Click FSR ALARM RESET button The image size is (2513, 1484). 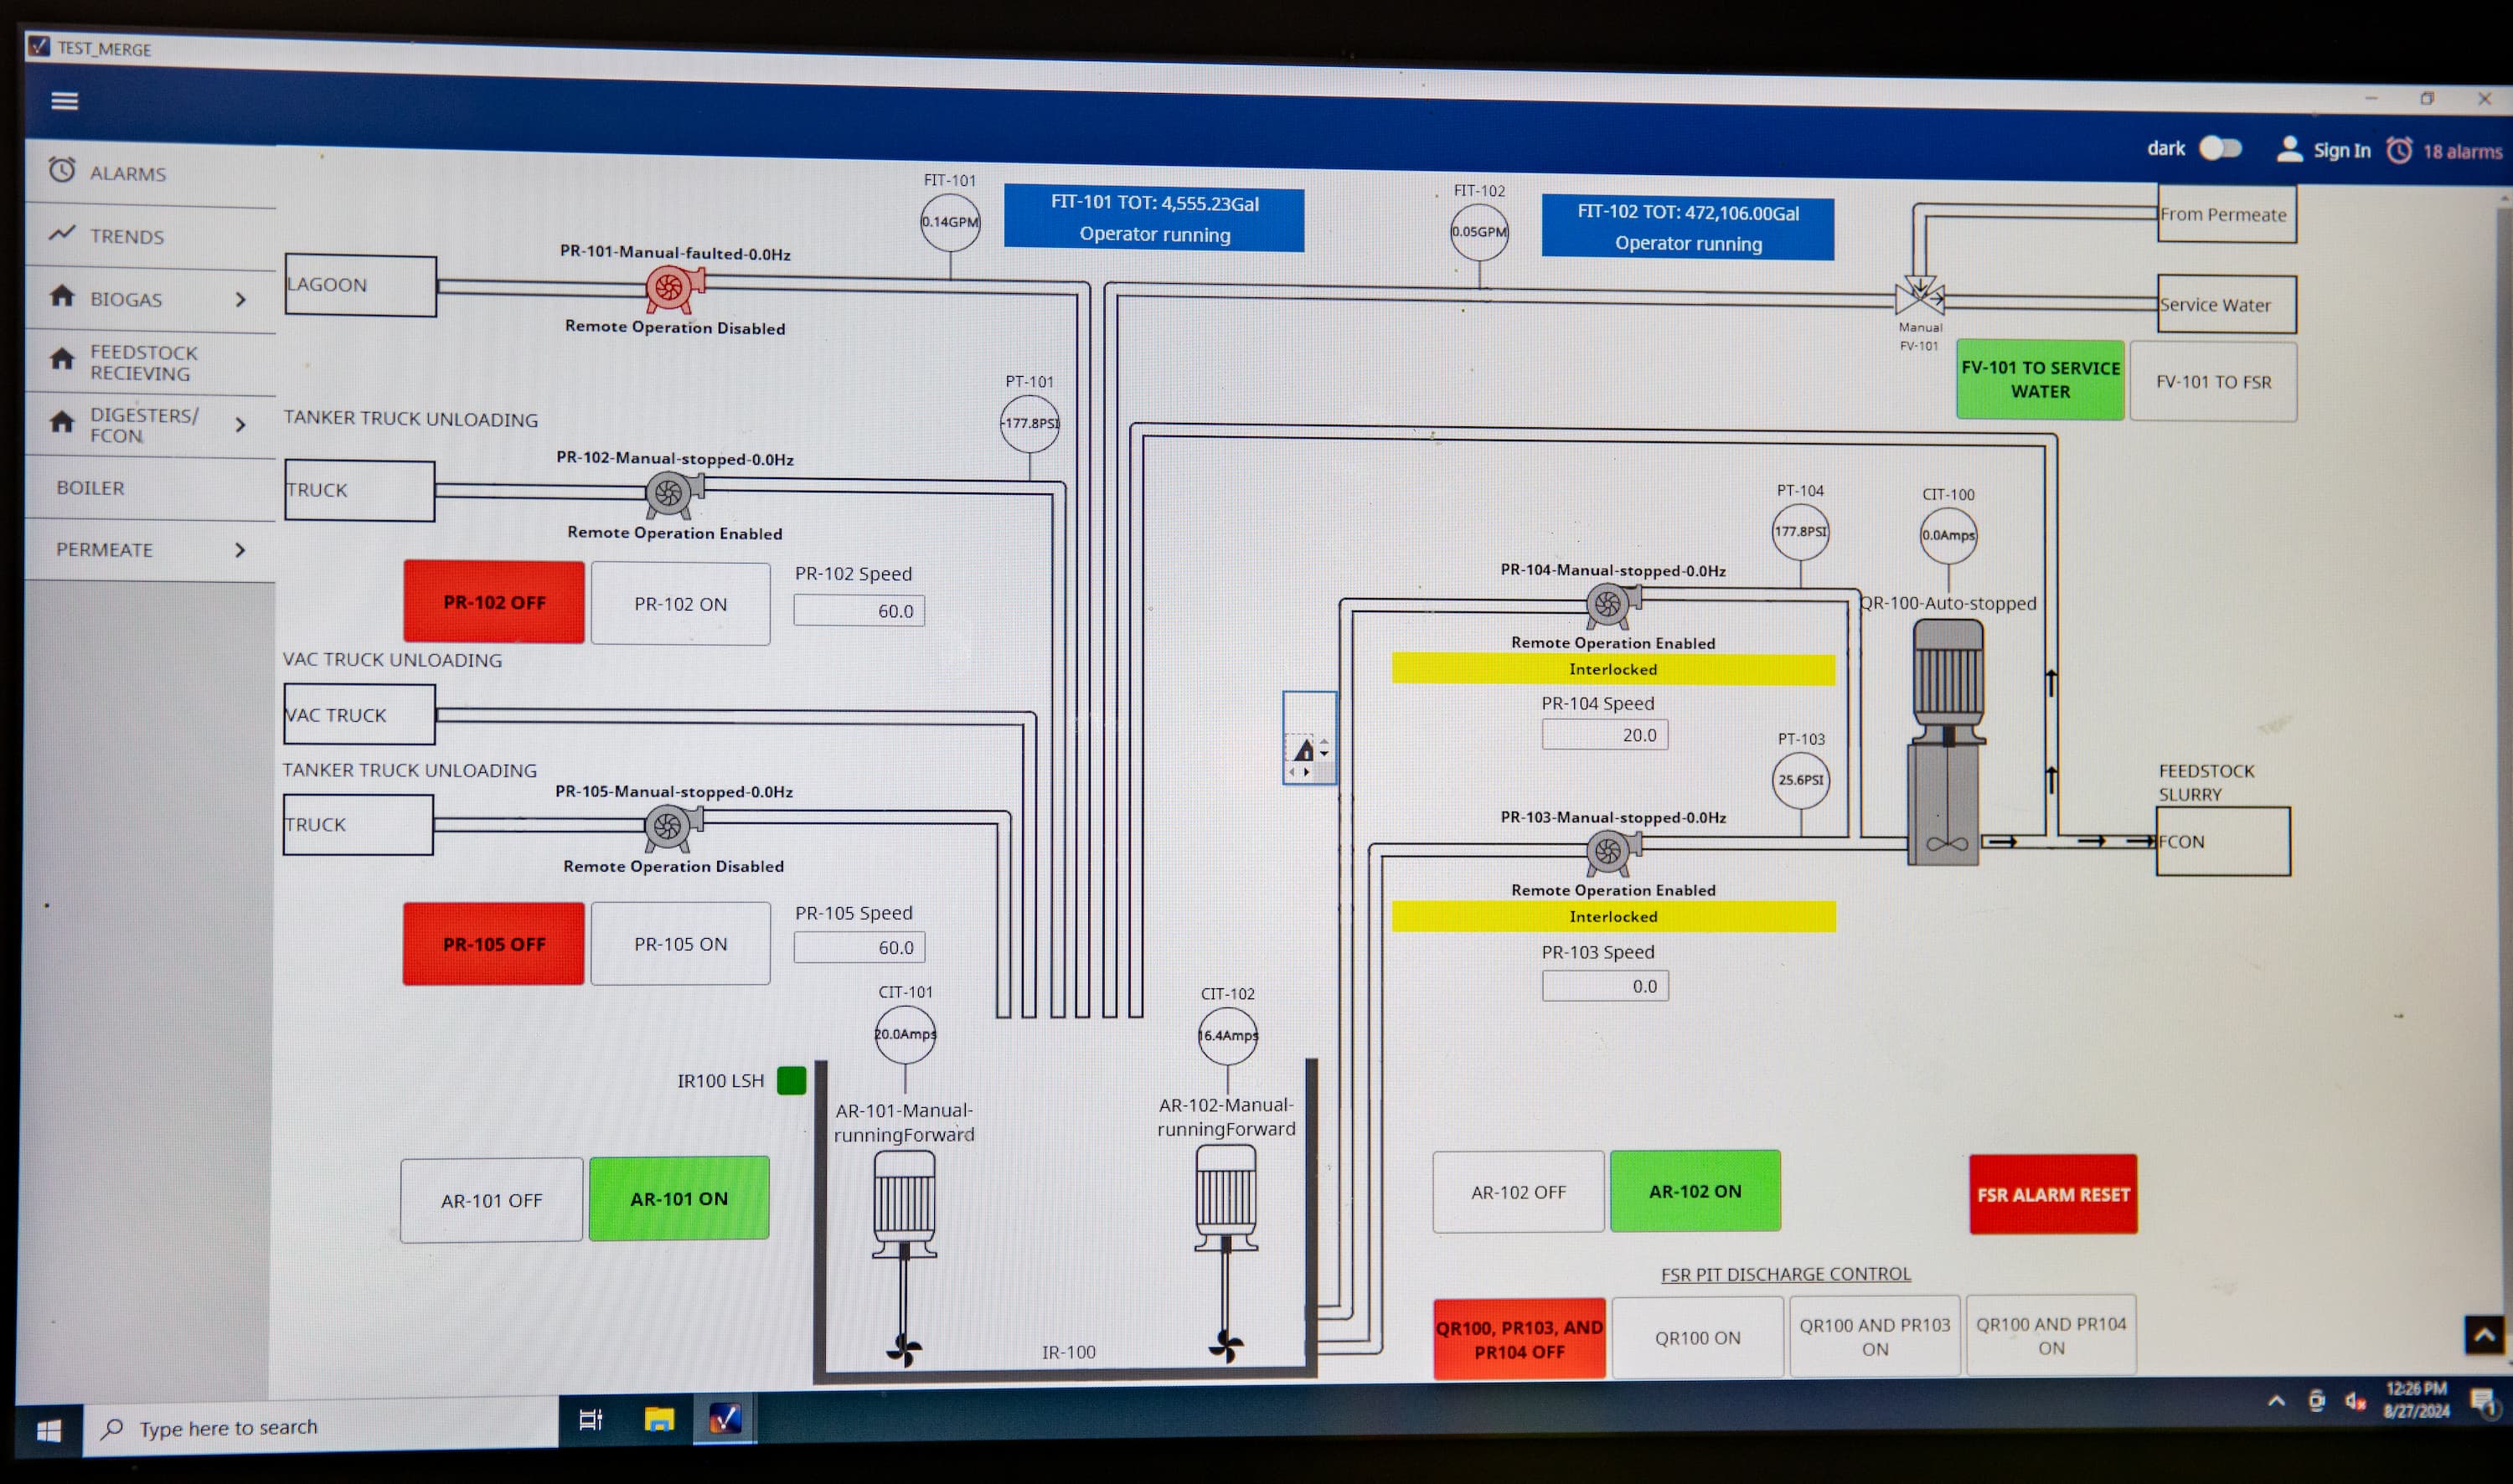pos(2053,1194)
